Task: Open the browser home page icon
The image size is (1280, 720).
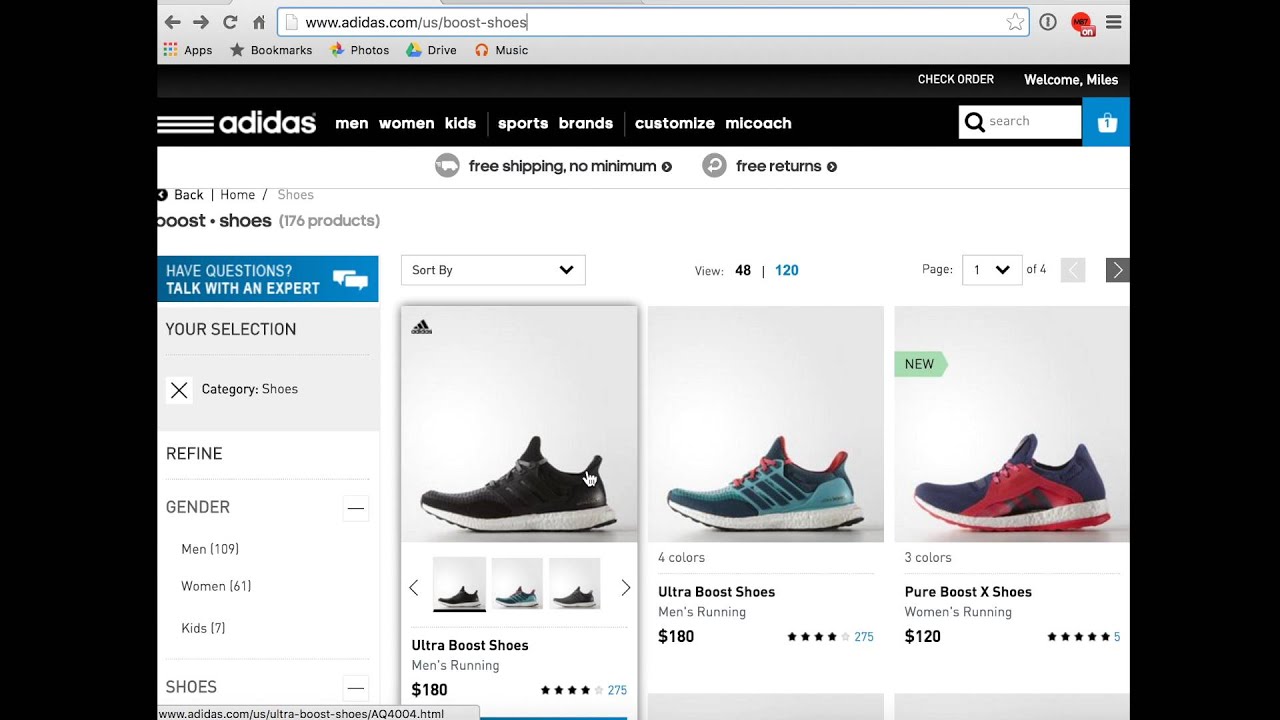Action: (259, 22)
